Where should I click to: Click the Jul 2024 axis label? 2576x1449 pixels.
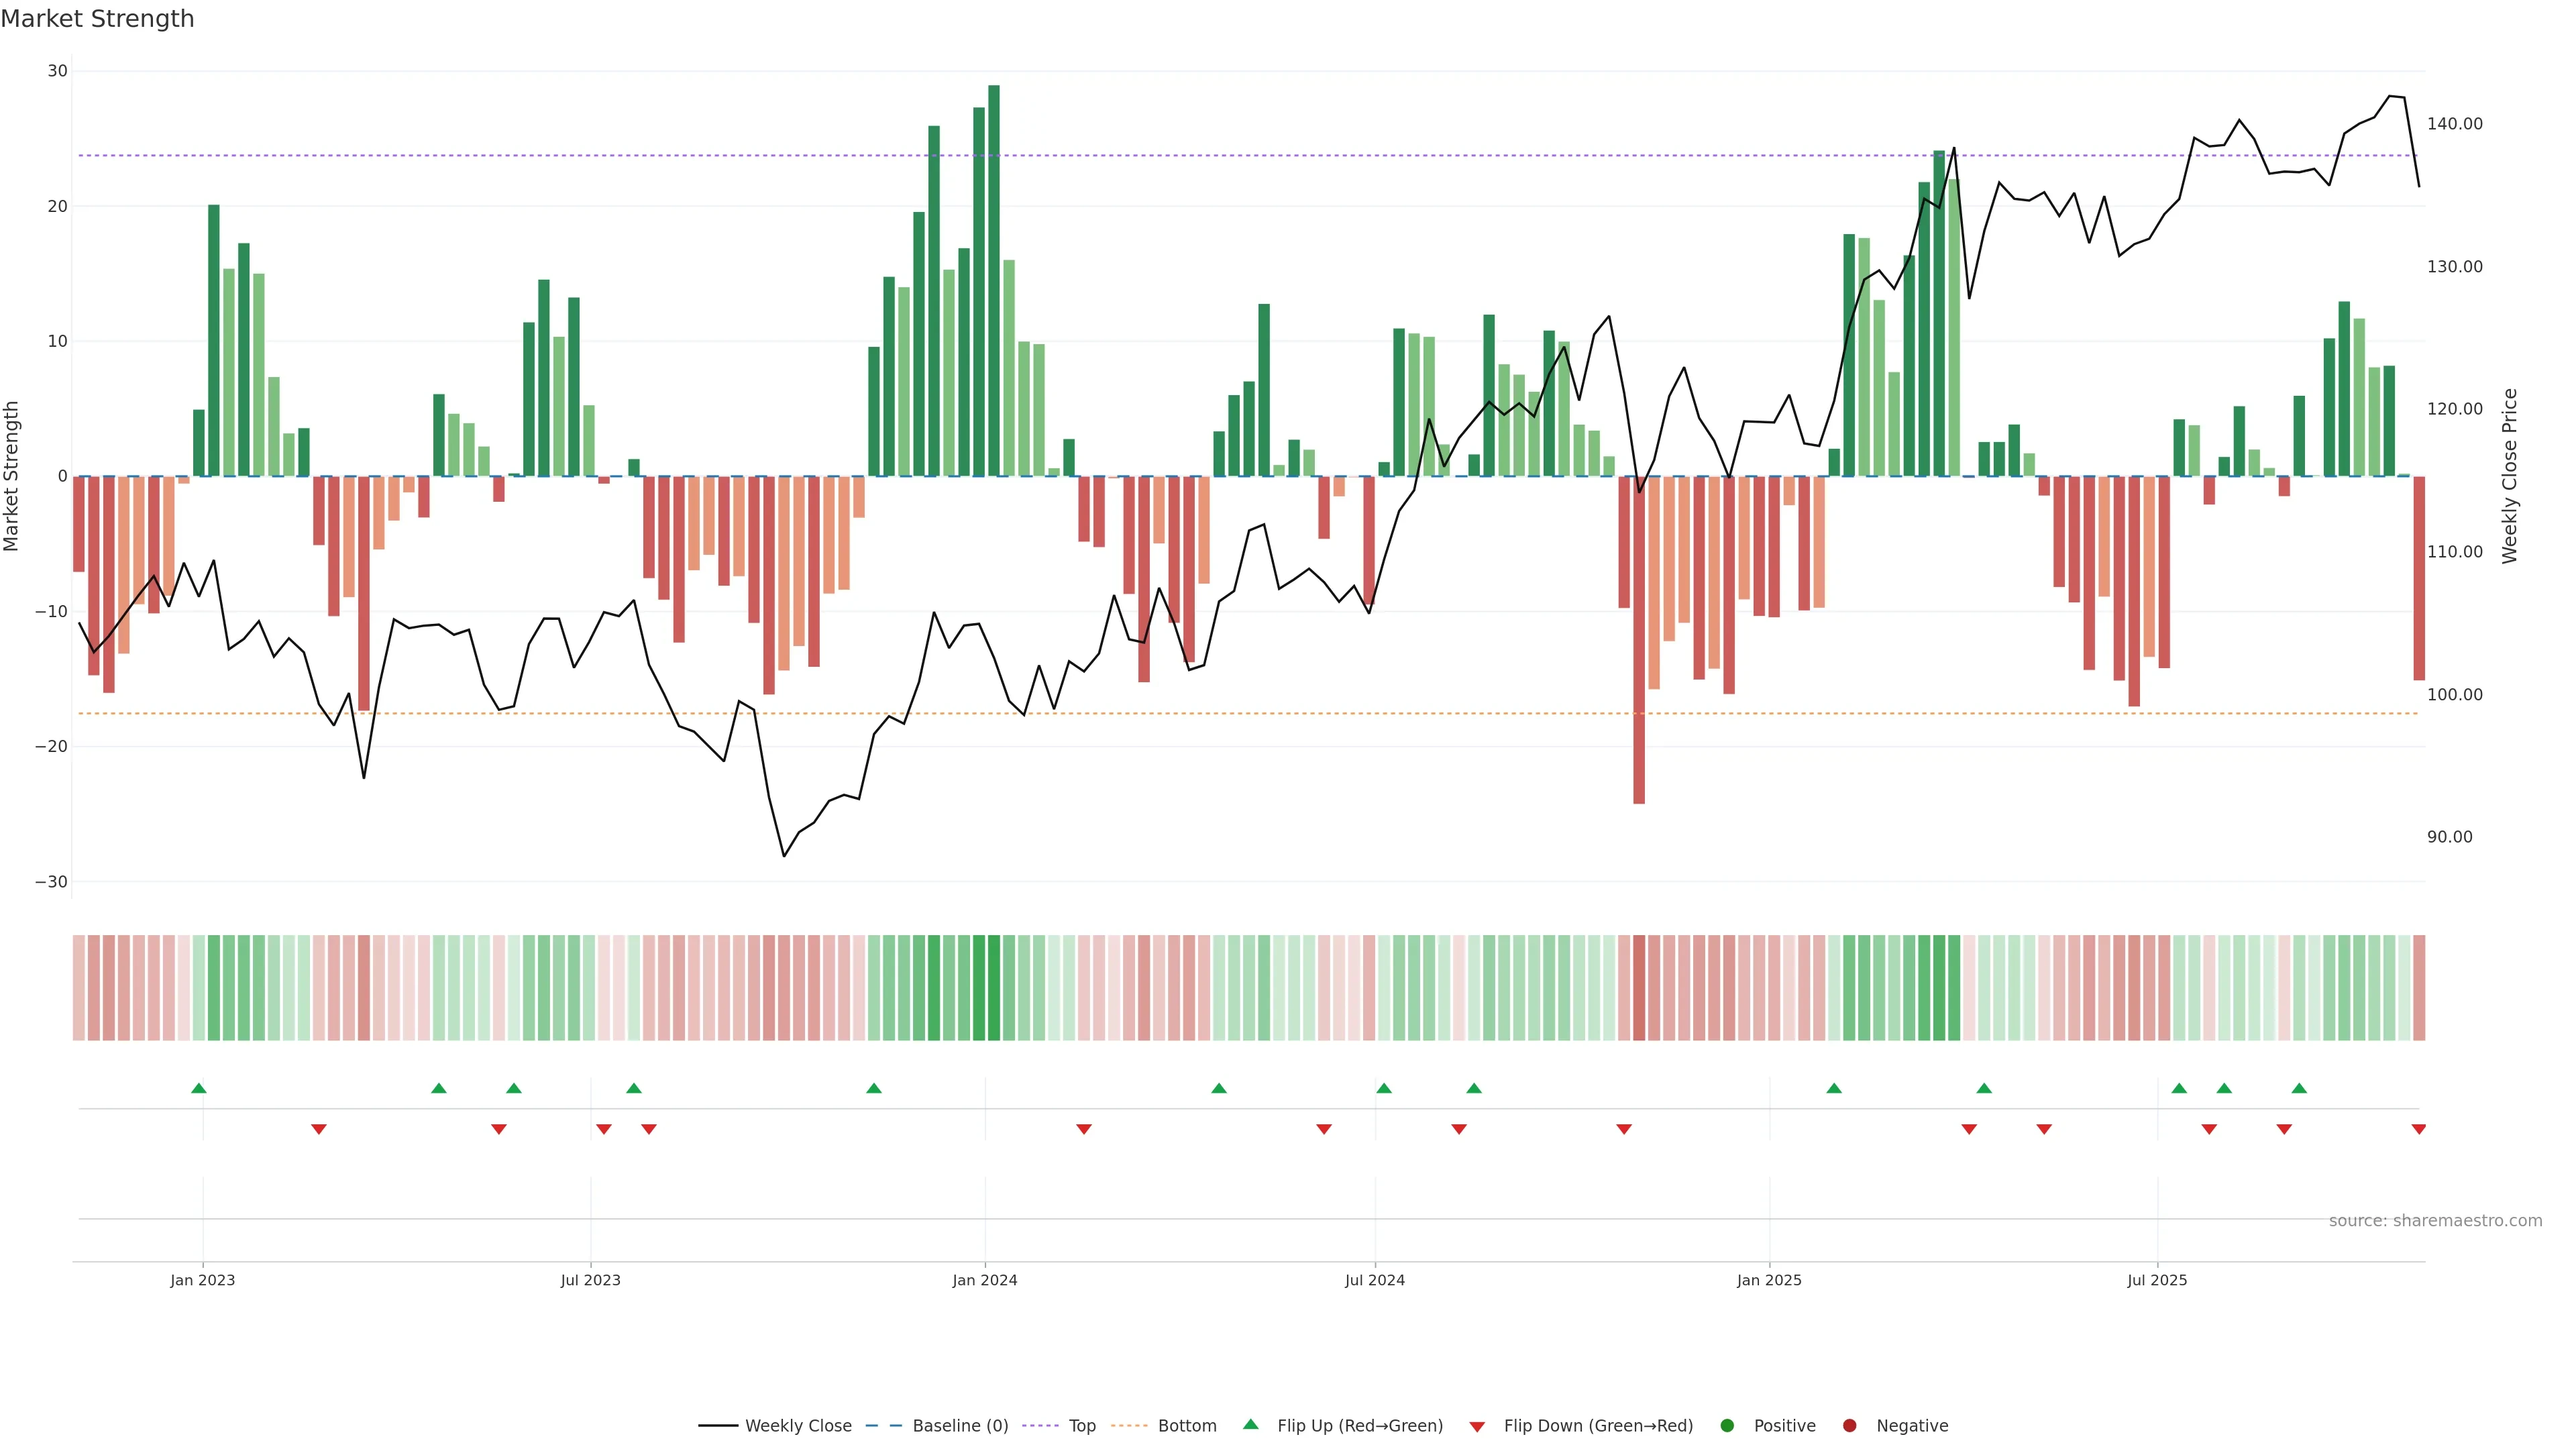tap(1374, 1280)
